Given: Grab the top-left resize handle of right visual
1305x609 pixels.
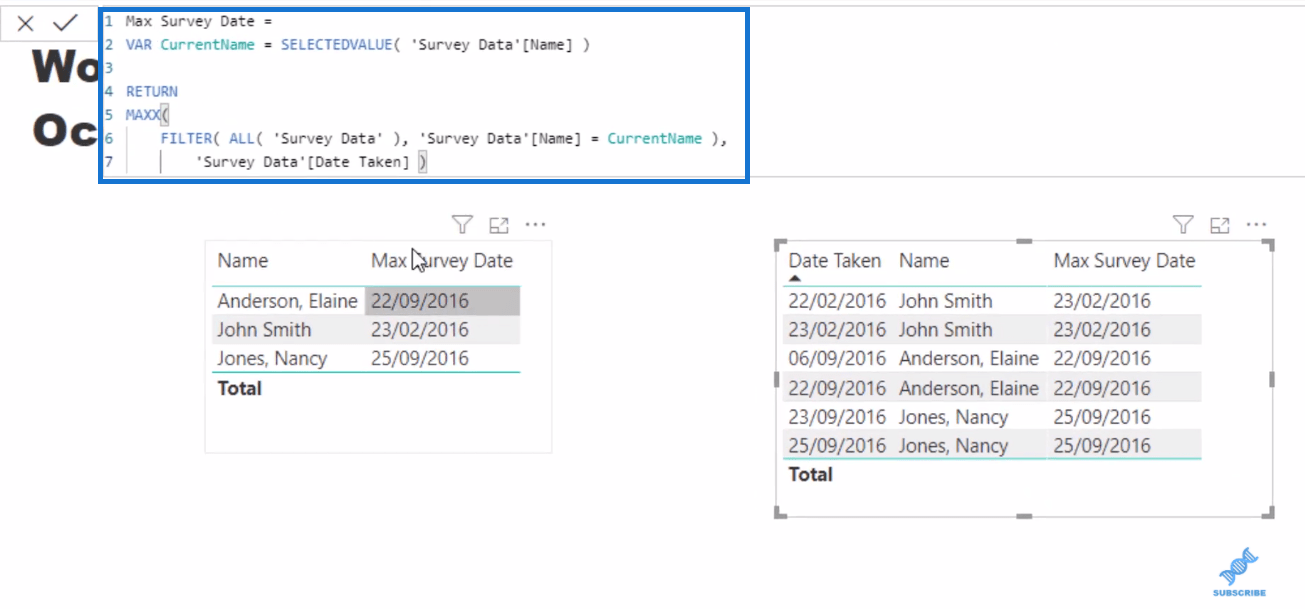Looking at the screenshot, I should (x=781, y=245).
